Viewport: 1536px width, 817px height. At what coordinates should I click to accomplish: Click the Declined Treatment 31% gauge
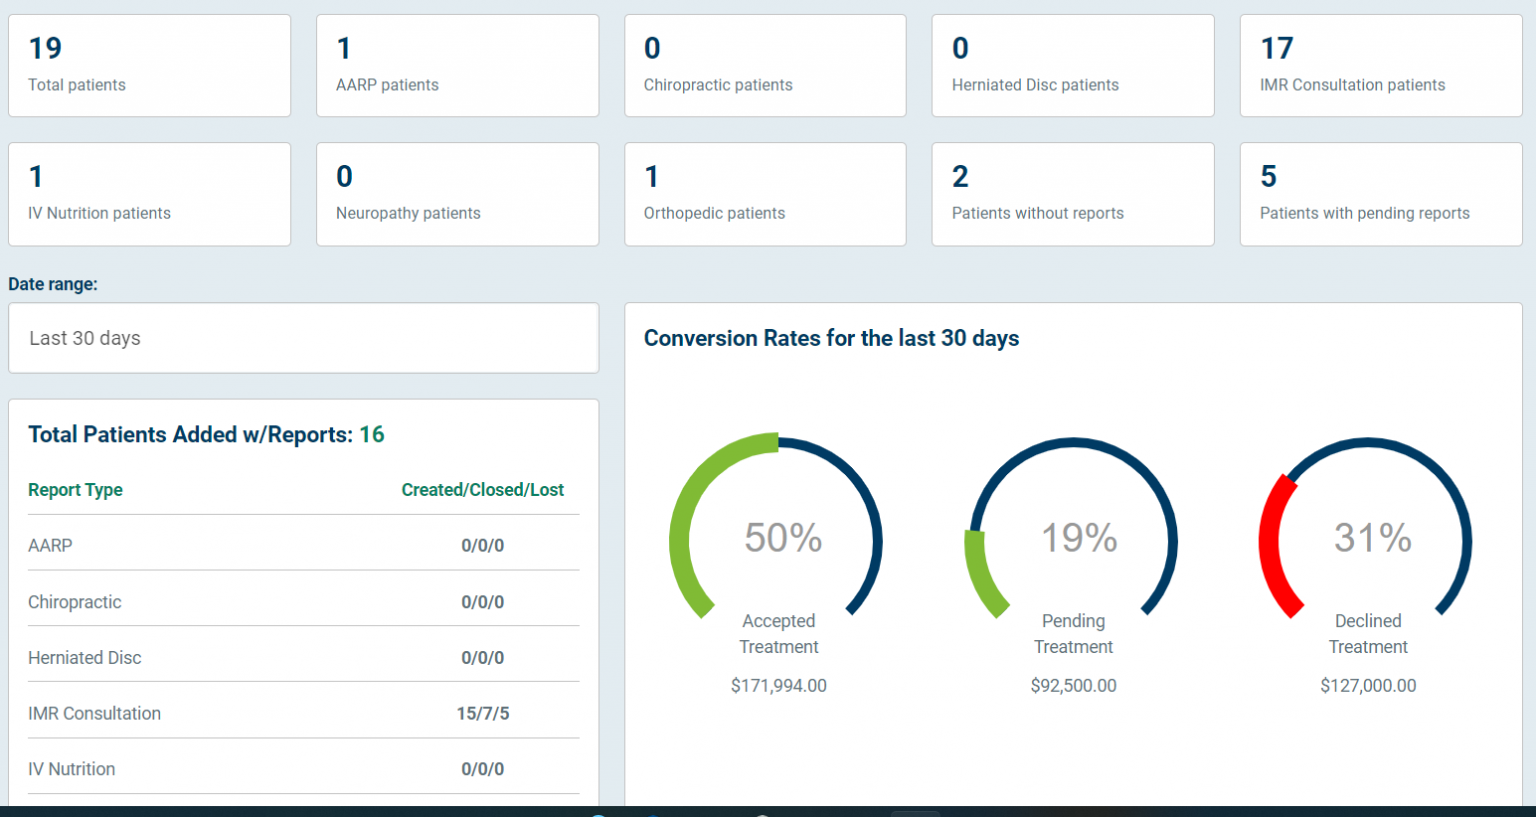pyautogui.click(x=1366, y=529)
